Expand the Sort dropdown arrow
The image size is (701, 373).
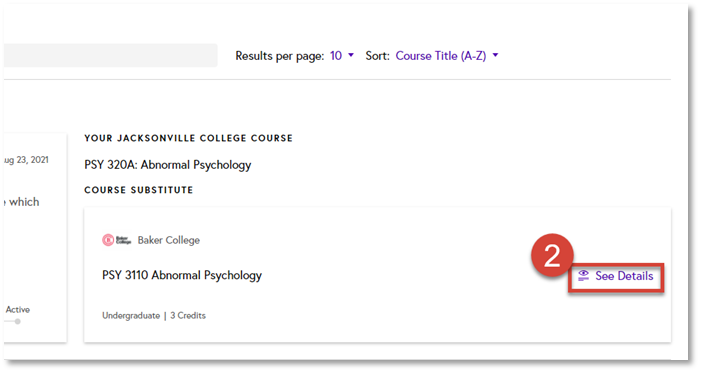point(495,55)
